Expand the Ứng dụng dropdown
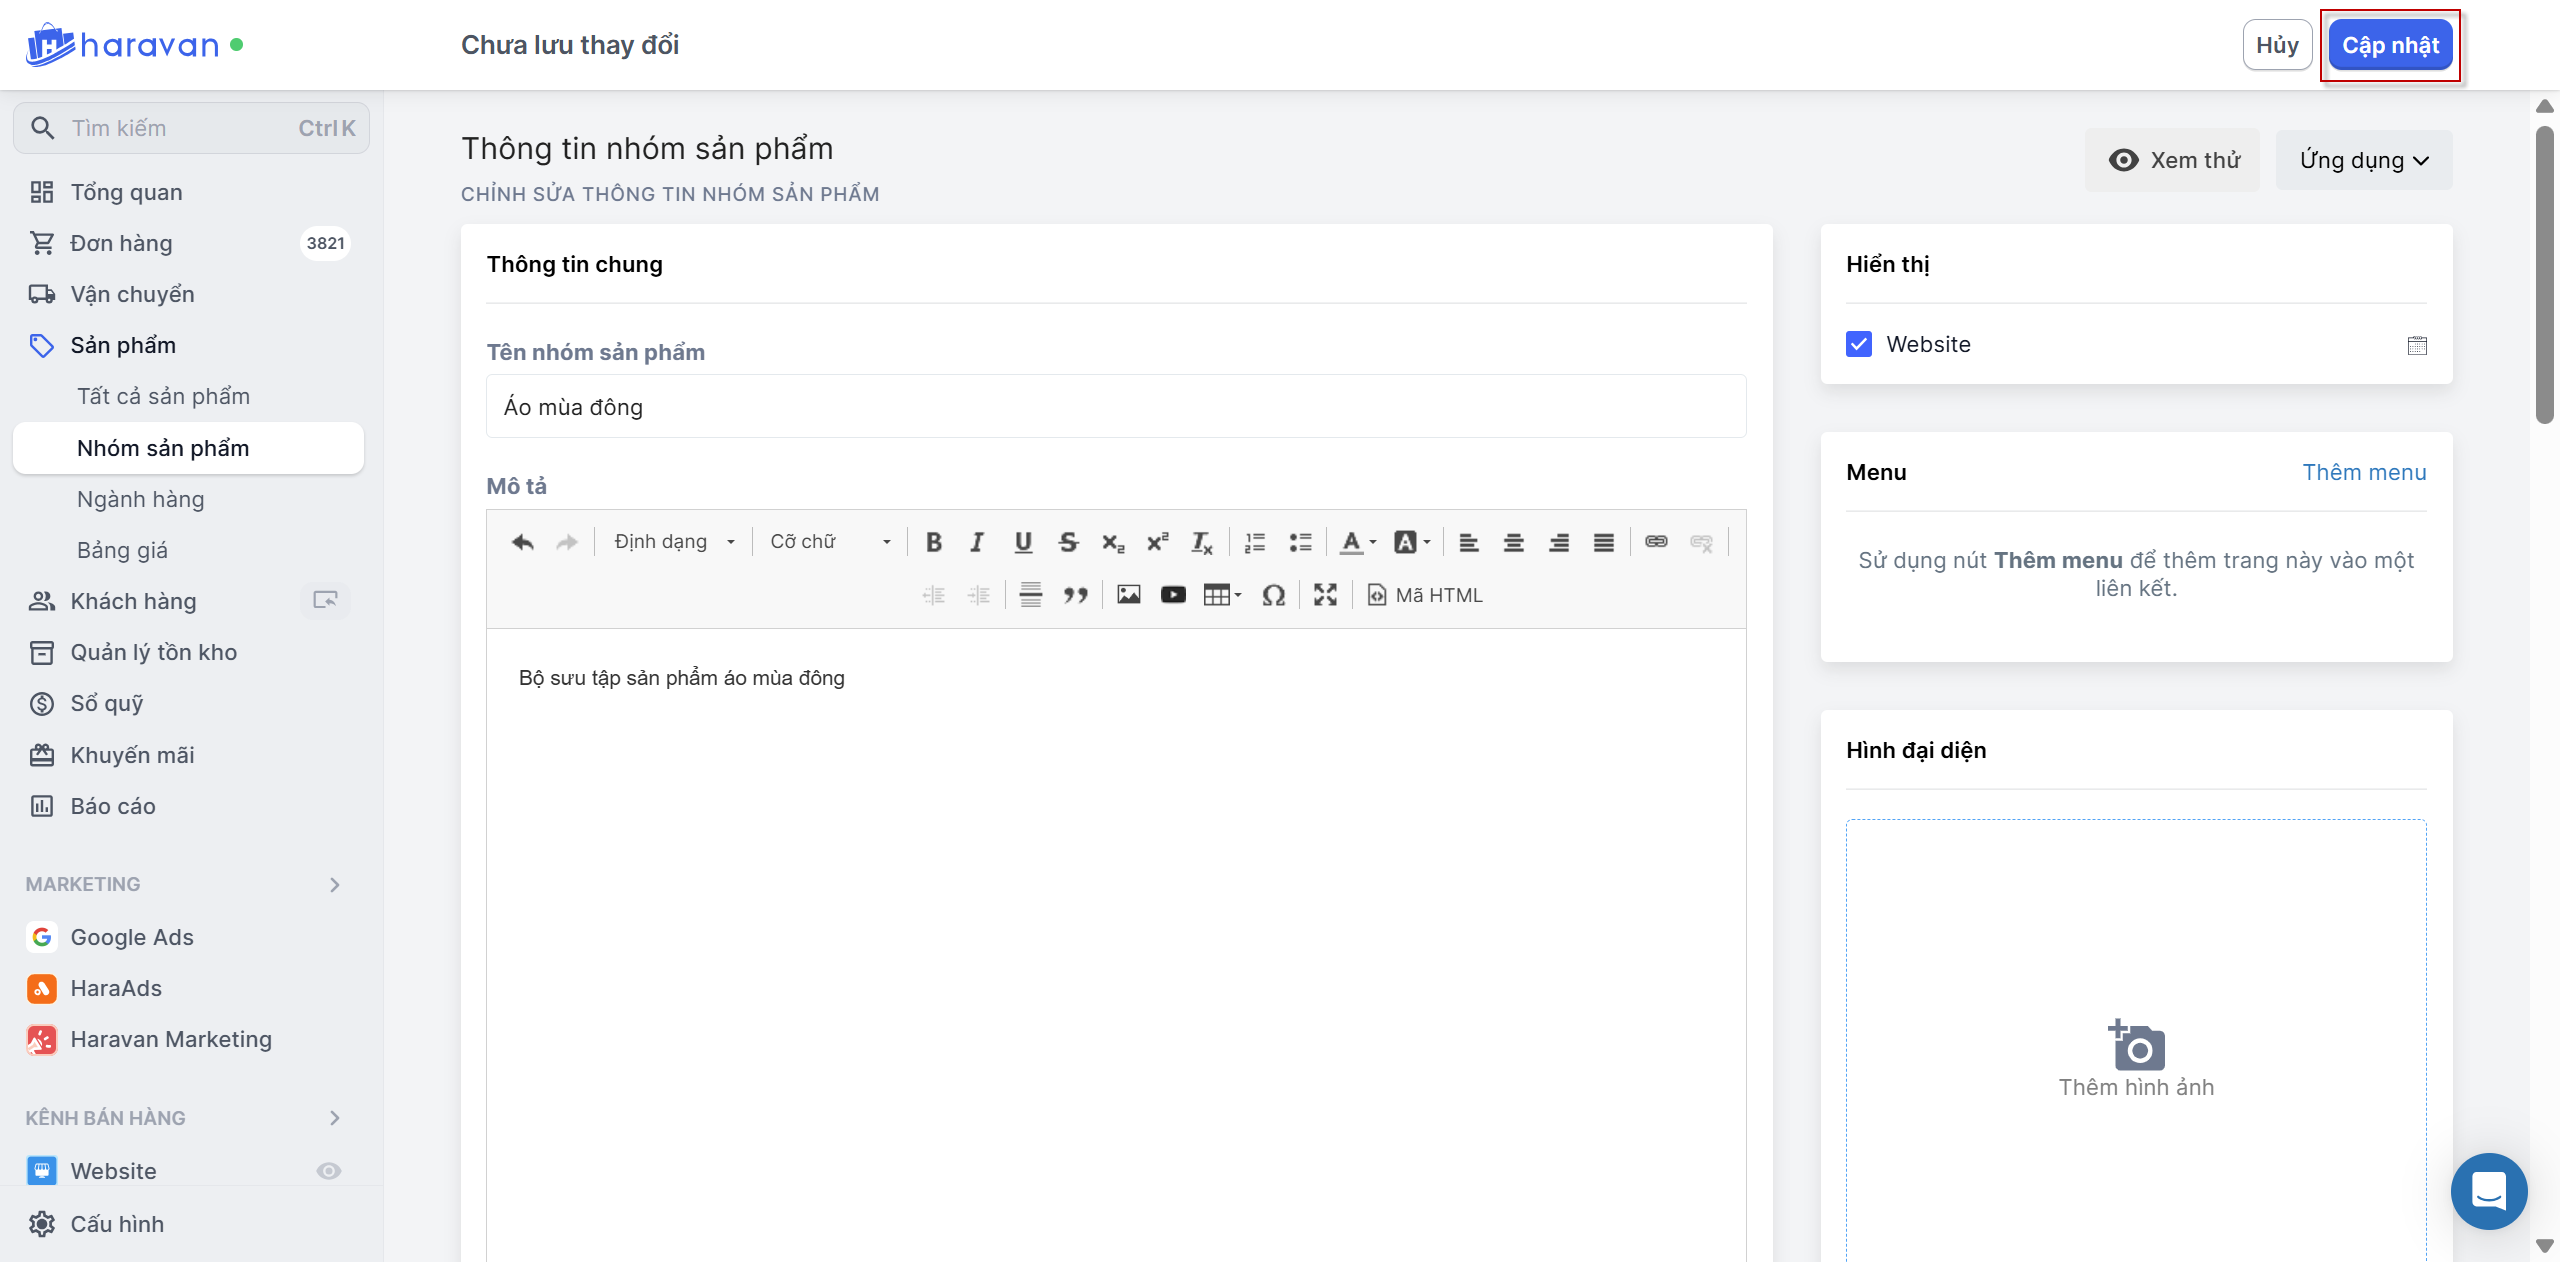 pos(2363,160)
